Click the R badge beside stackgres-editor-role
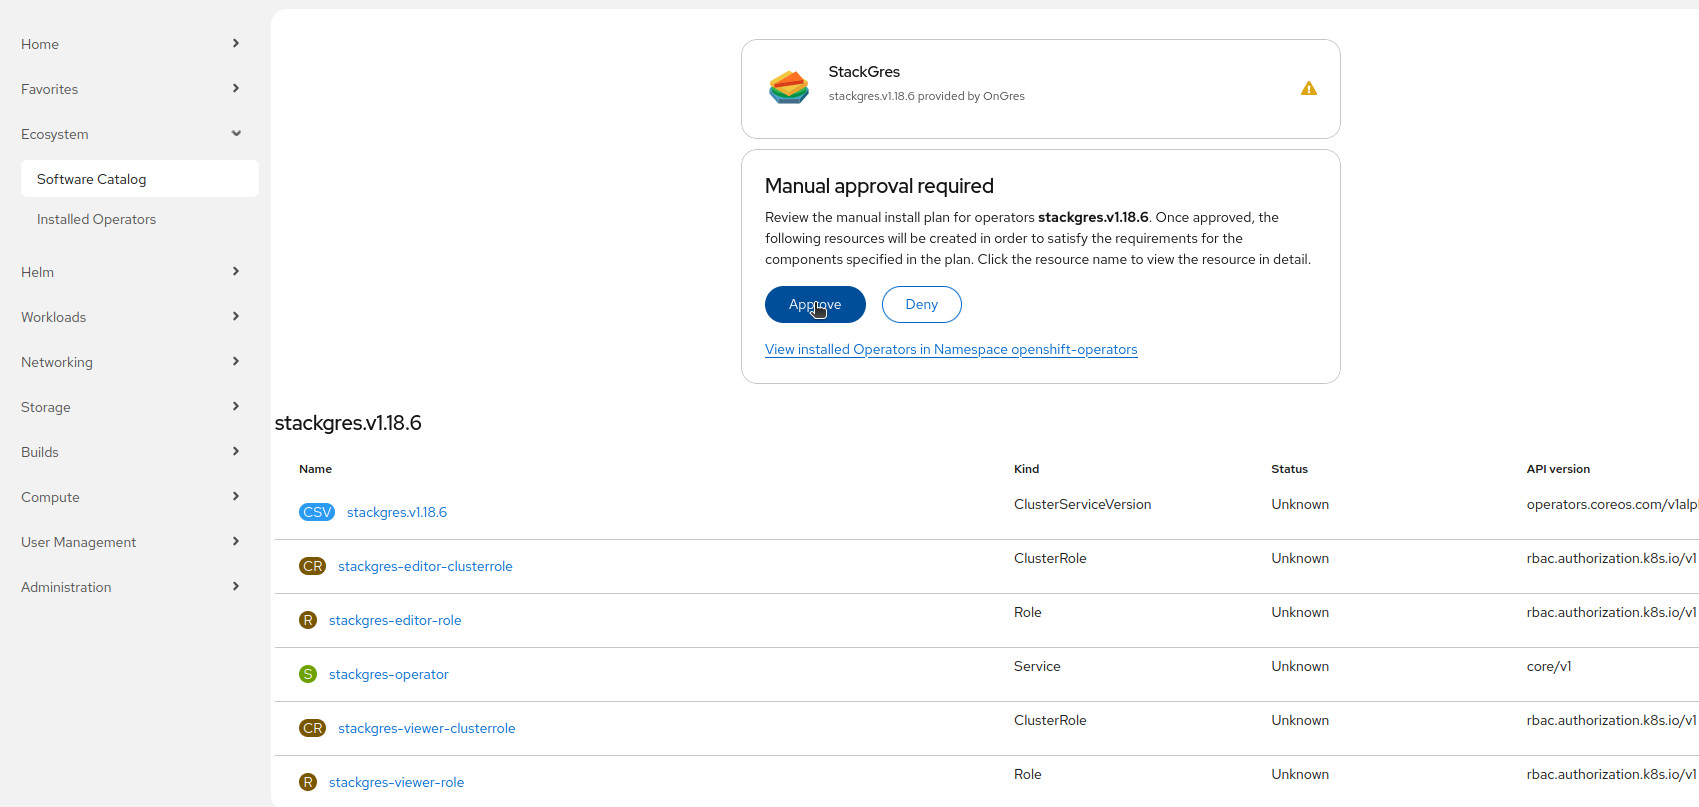 click(x=308, y=620)
